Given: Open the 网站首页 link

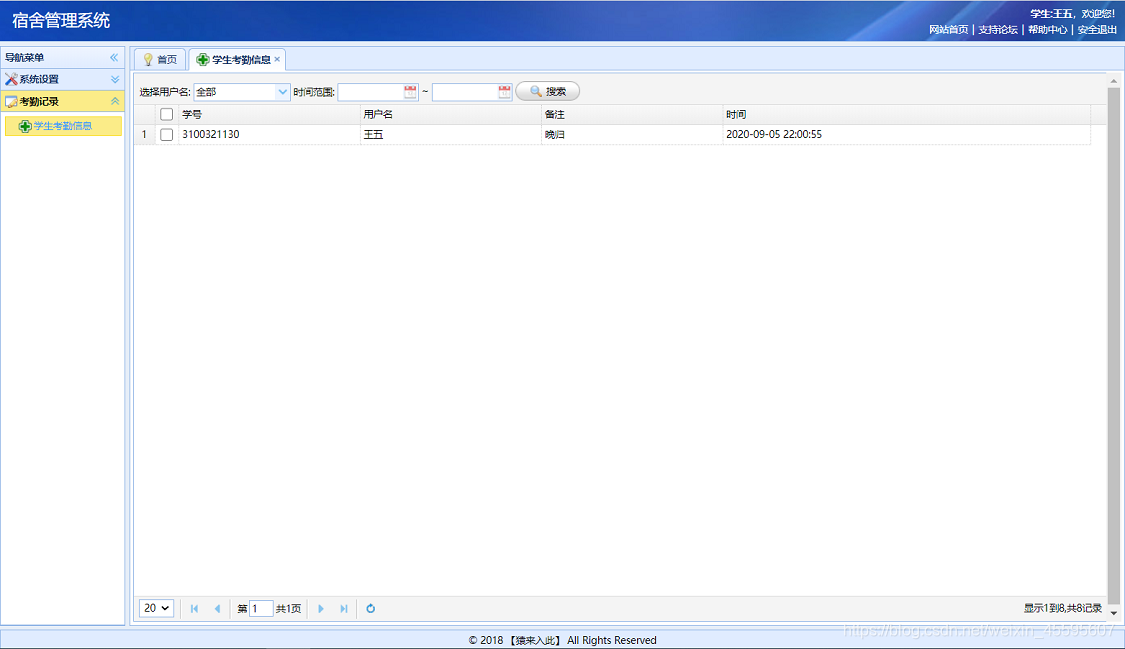Looking at the screenshot, I should tap(949, 30).
